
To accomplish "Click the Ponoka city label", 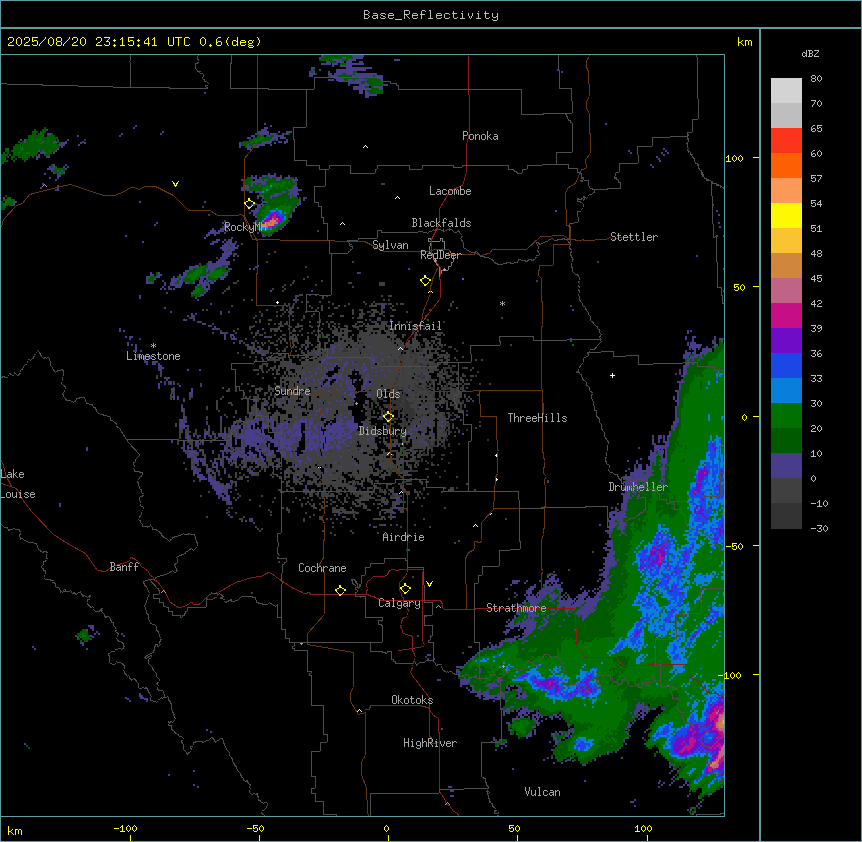I will (x=480, y=136).
